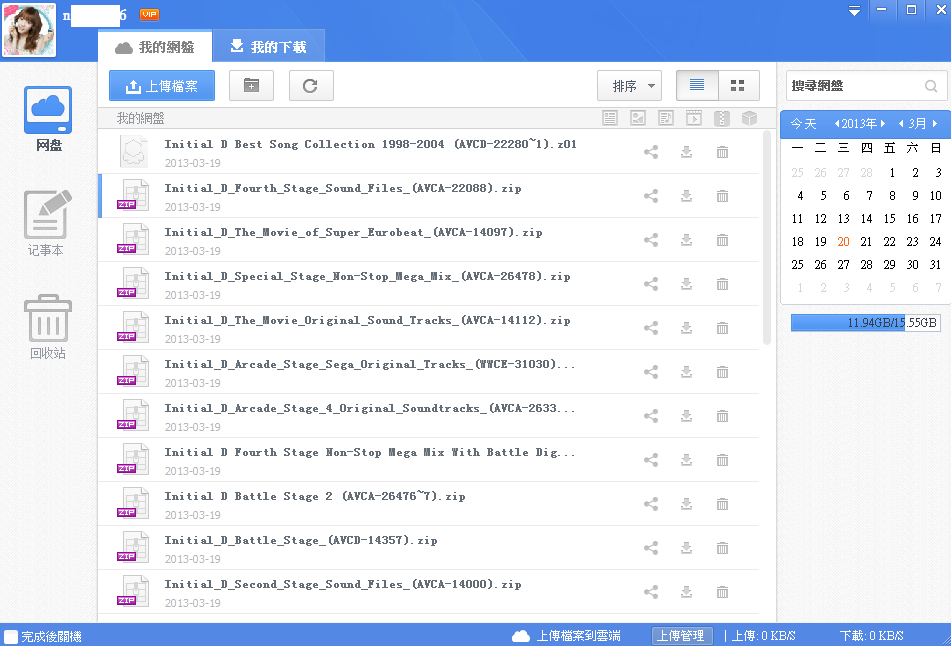
Task: Refresh the file list
Action: coord(311,86)
